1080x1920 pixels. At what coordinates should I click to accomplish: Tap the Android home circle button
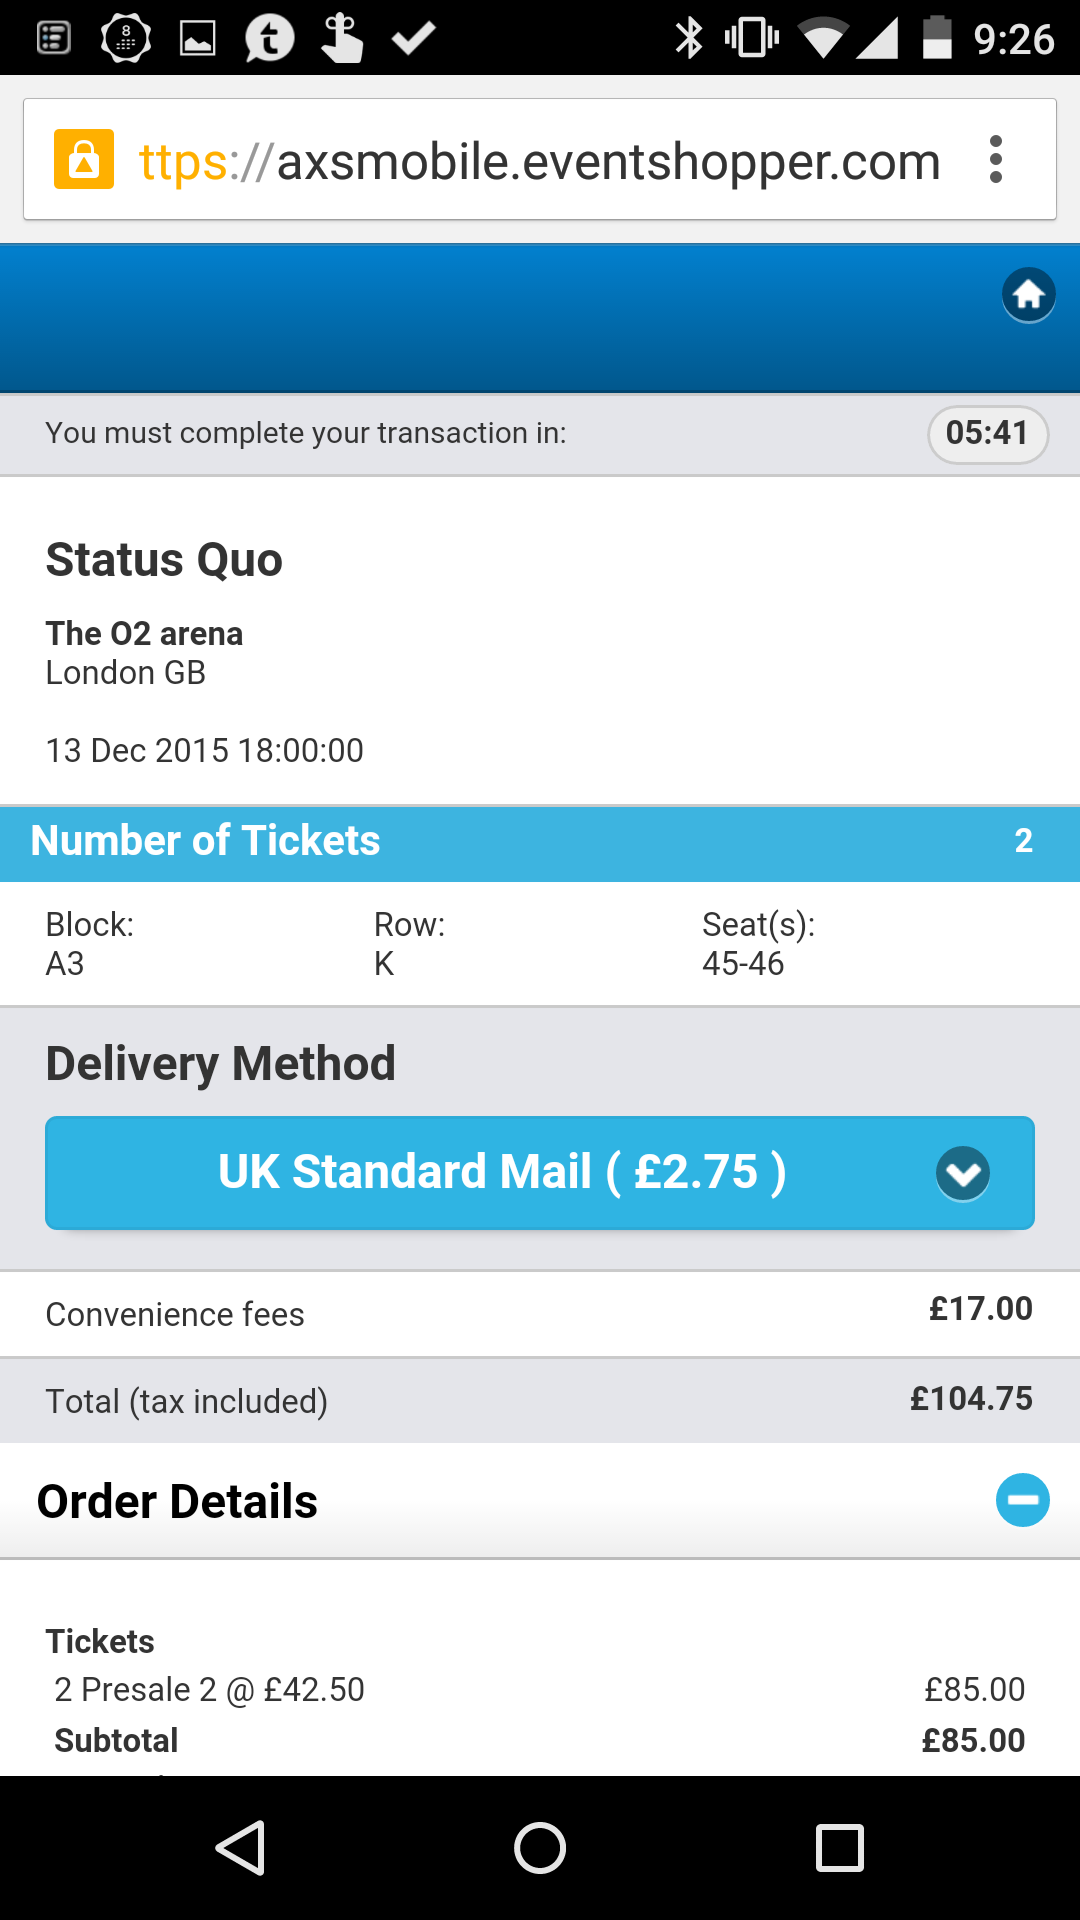(539, 1849)
